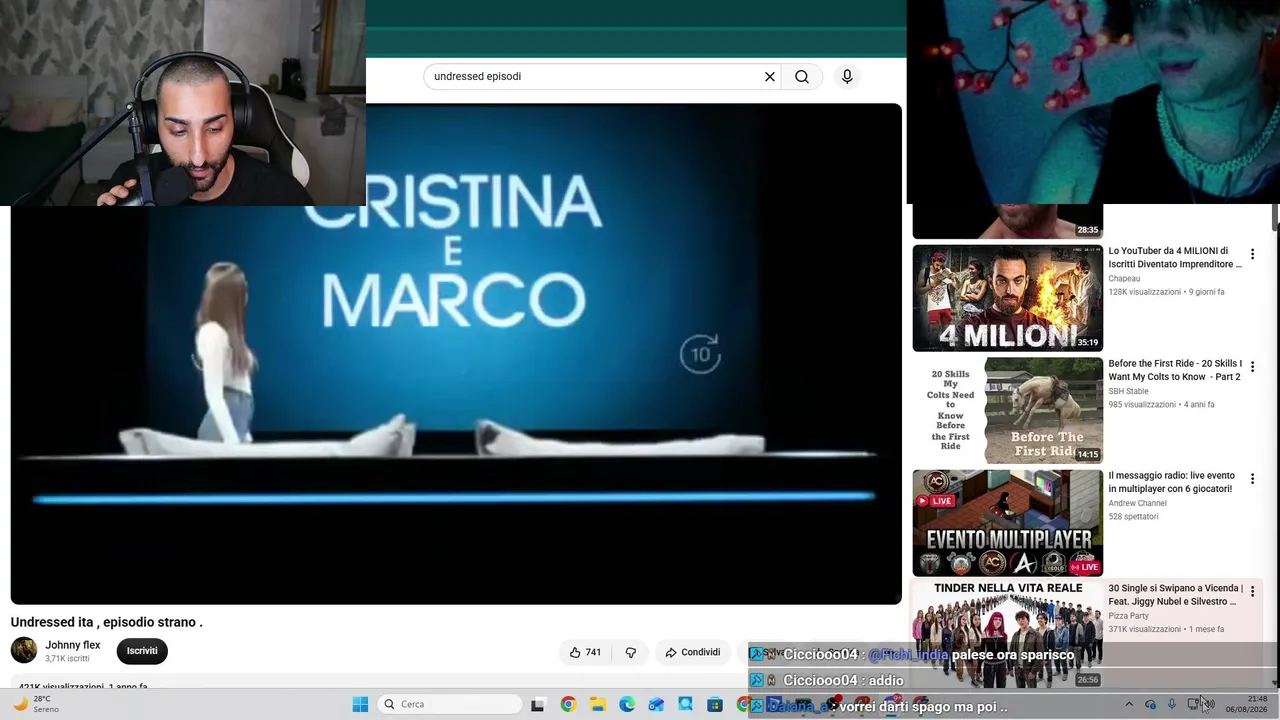Viewport: 1280px width, 720px height.
Task: Share the video via Condividi
Action: tap(693, 652)
